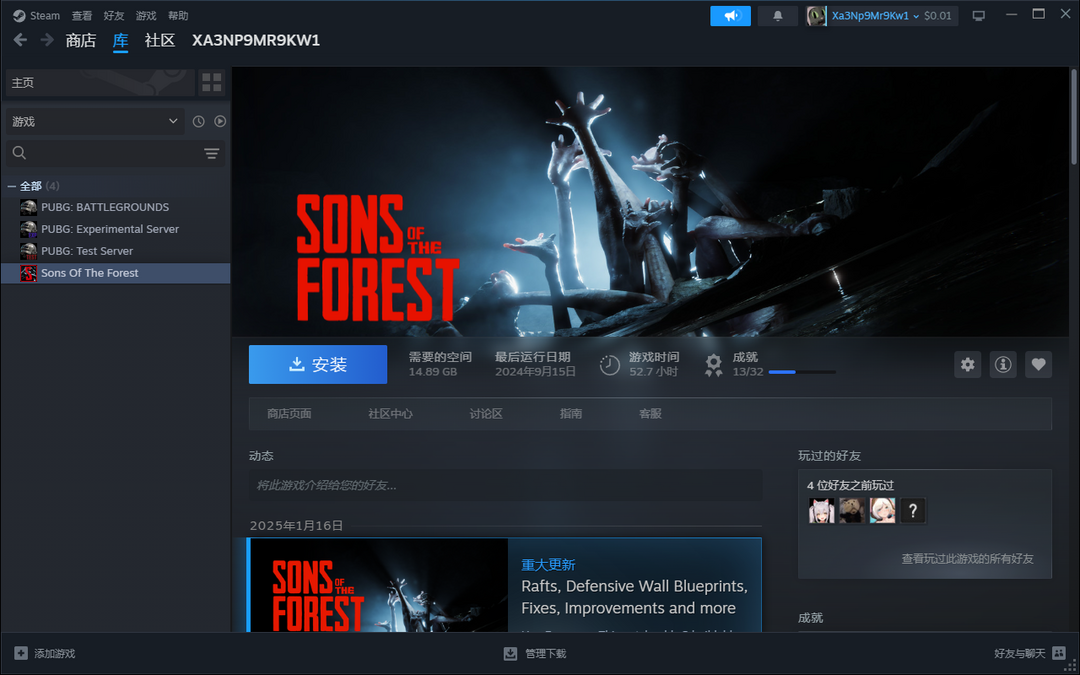
Task: Open the notifications bell
Action: 778,16
